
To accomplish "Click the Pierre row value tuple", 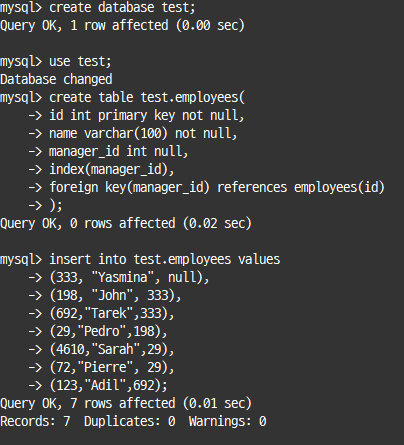I will [112, 368].
